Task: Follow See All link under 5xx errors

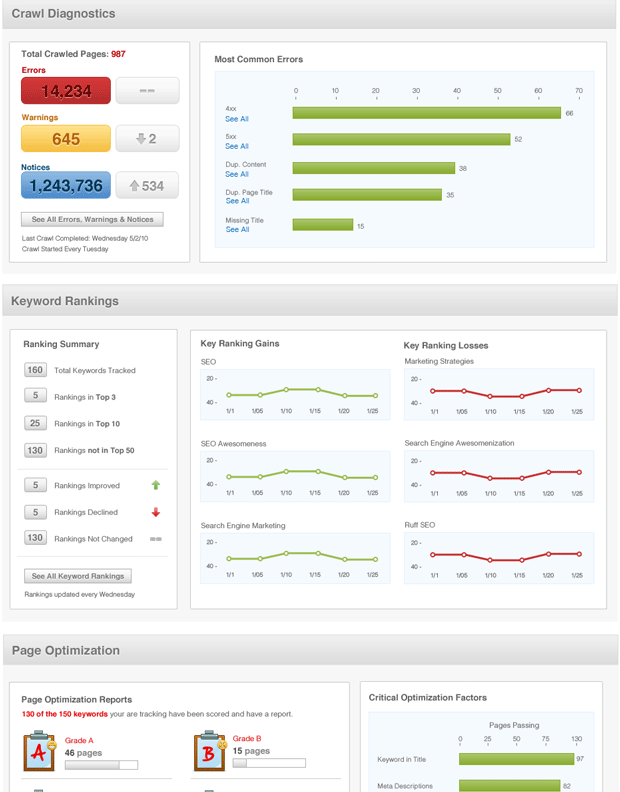Action: (x=237, y=146)
